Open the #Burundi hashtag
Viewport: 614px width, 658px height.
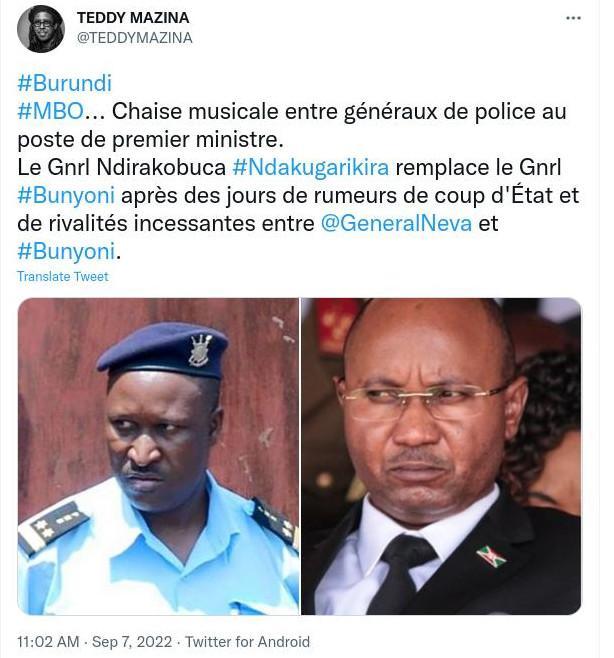click(65, 83)
